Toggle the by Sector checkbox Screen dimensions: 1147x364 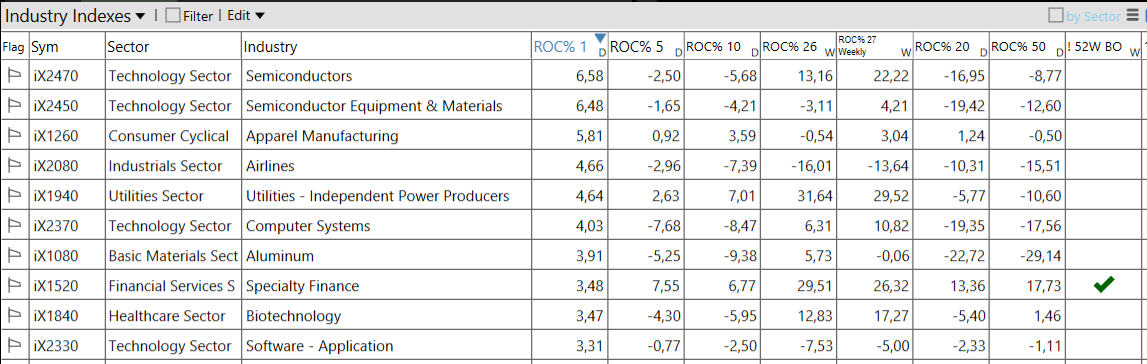pos(1056,15)
